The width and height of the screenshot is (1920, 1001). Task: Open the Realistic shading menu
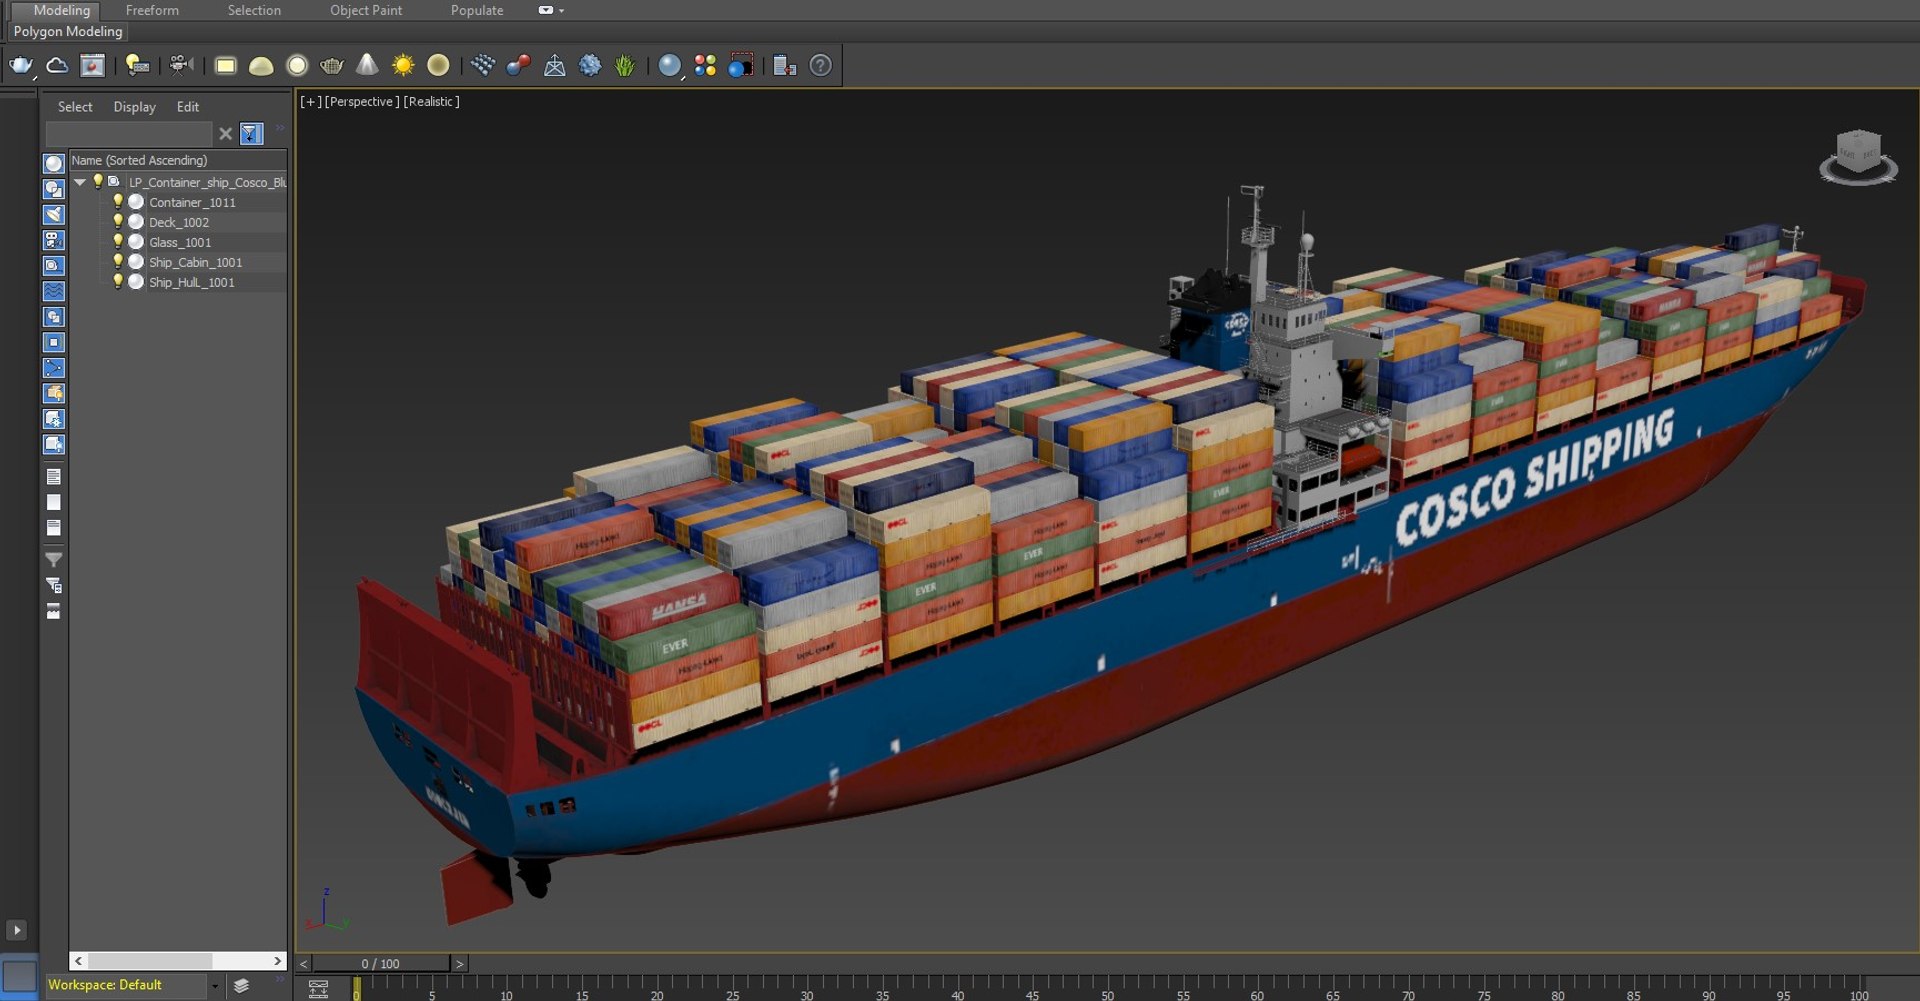[431, 102]
